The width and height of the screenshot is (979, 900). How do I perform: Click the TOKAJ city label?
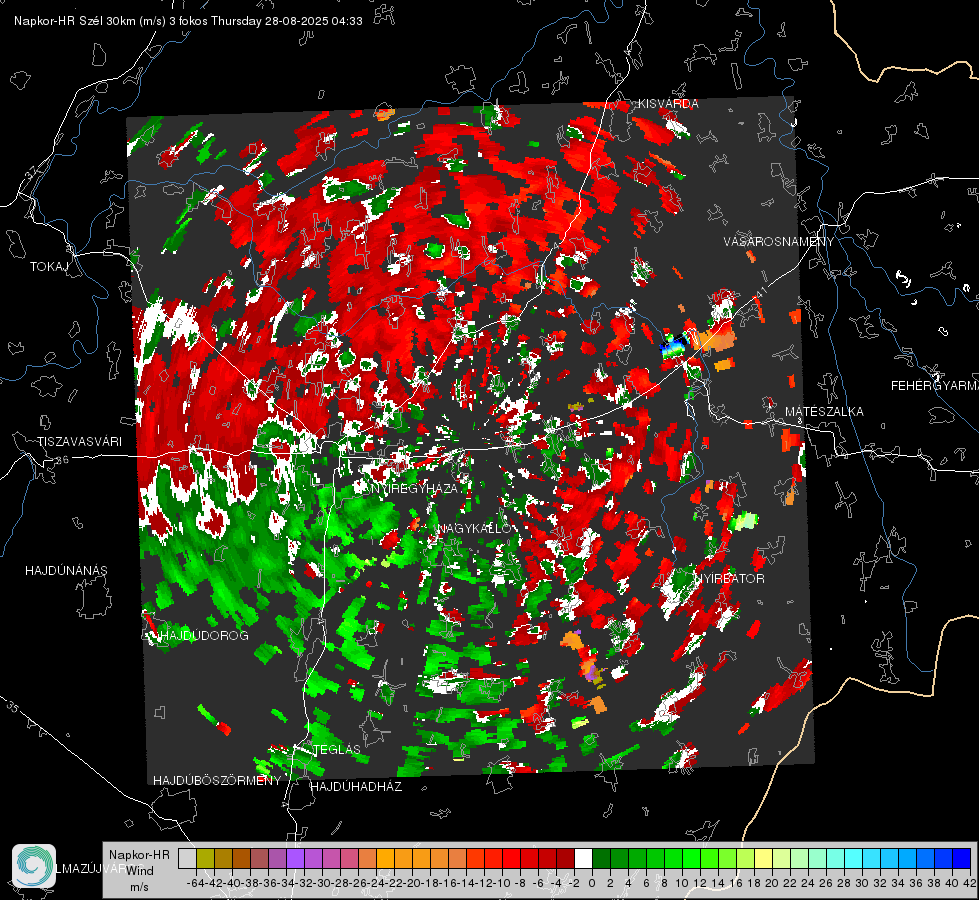point(49,267)
